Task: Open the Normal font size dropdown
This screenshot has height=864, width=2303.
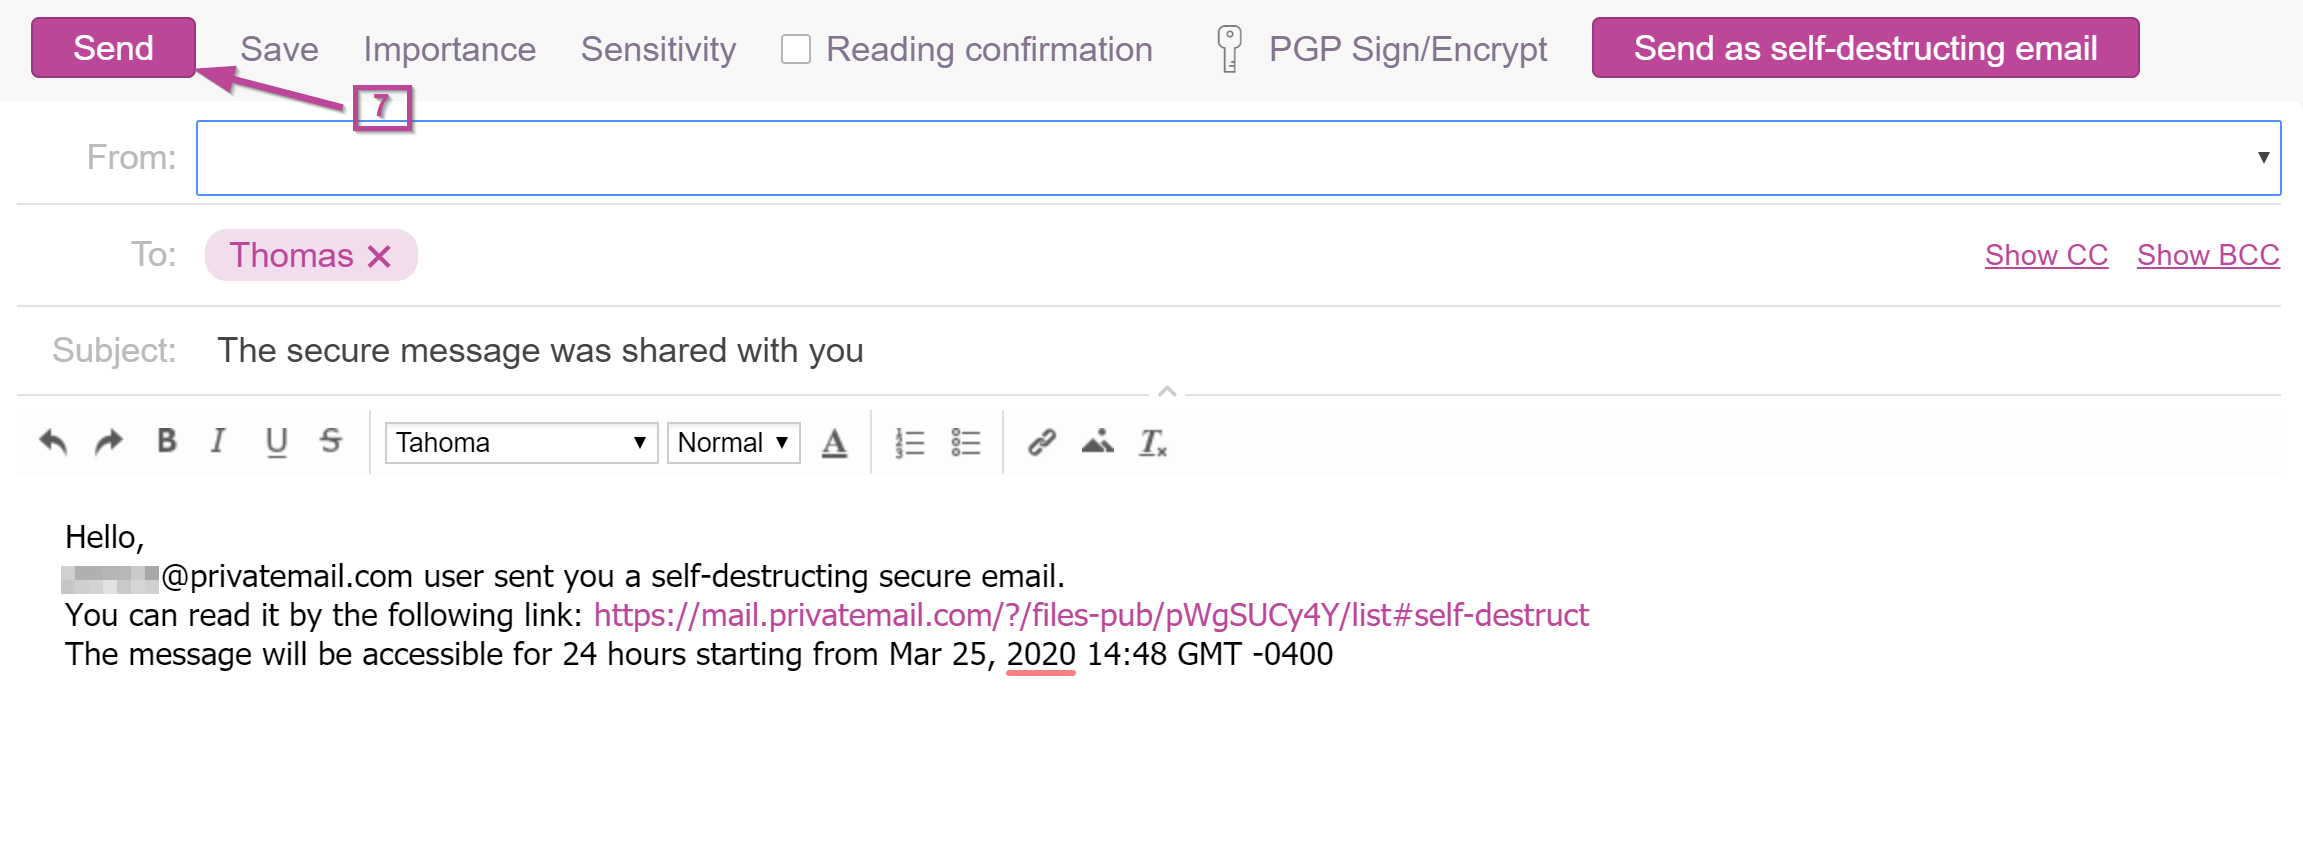Action: (733, 442)
